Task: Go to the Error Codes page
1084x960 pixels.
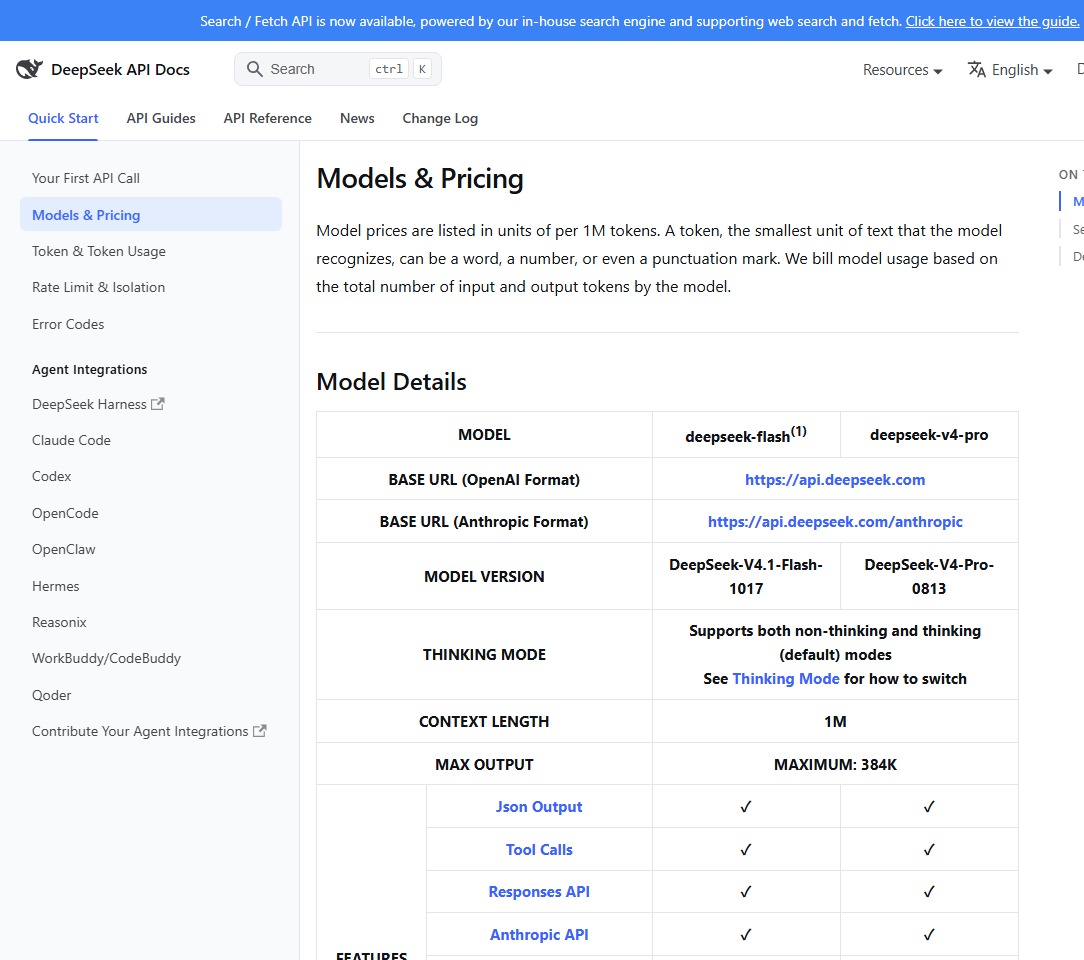Action: 68,324
